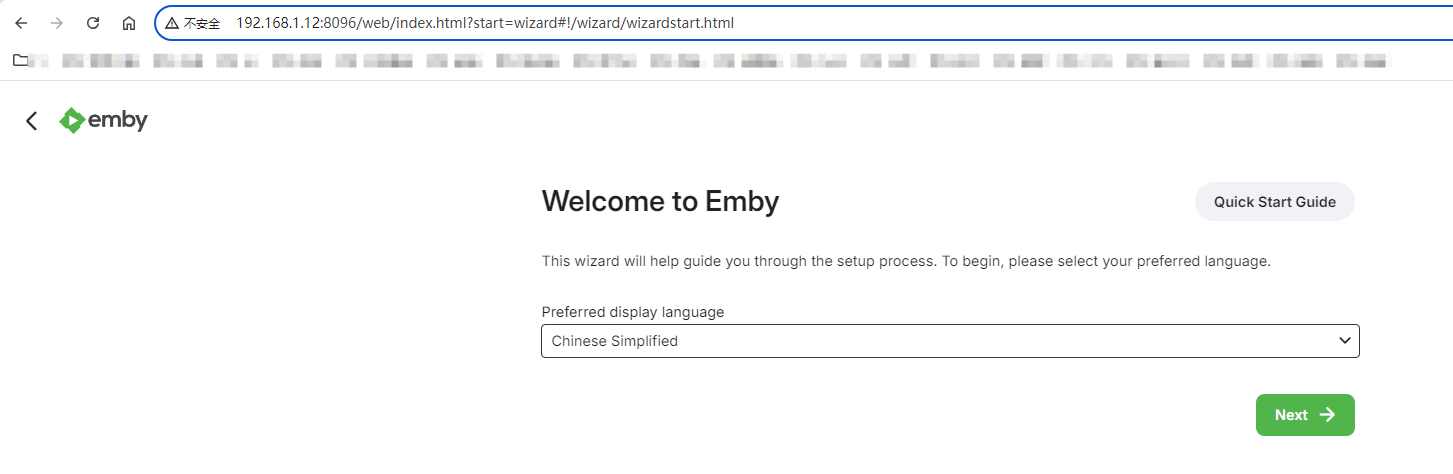Reload the page with refresh icon

(93, 23)
